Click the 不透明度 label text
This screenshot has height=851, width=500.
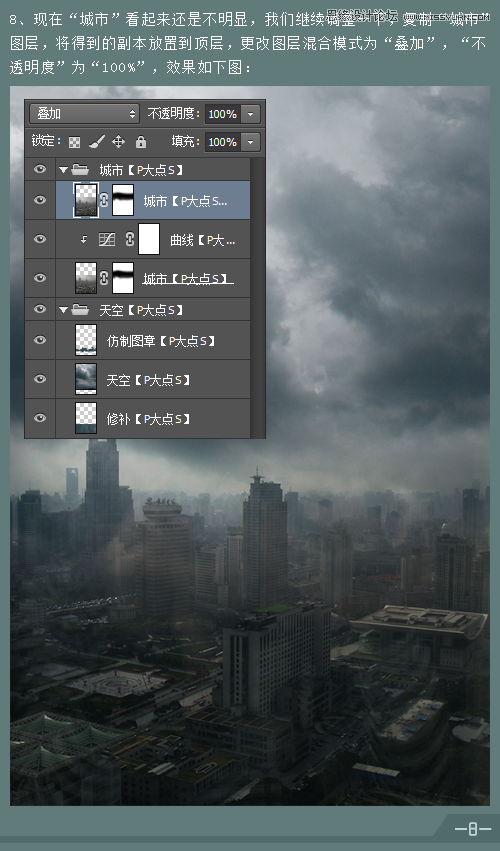point(173,113)
